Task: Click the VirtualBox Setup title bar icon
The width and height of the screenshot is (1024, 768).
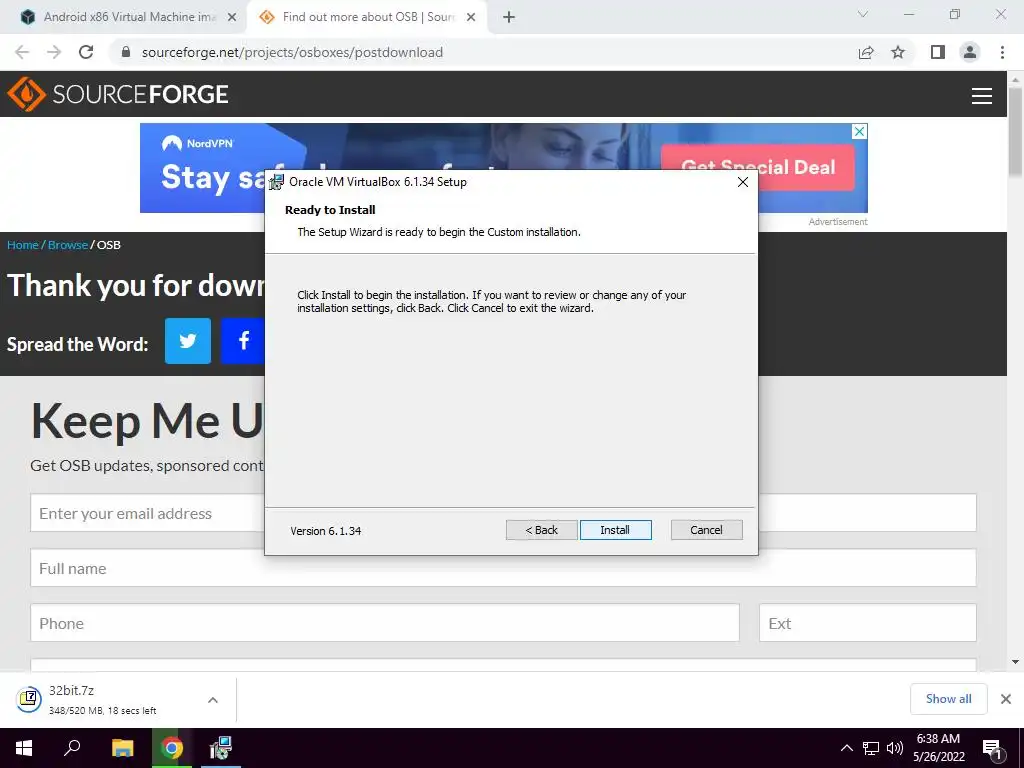Action: (276, 182)
